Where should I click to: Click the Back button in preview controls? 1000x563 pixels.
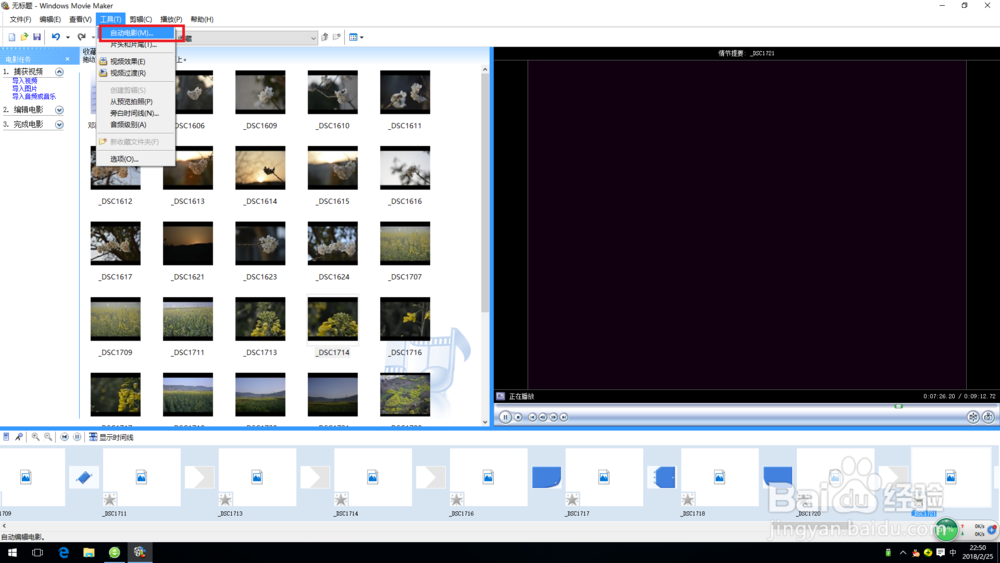[x=533, y=417]
